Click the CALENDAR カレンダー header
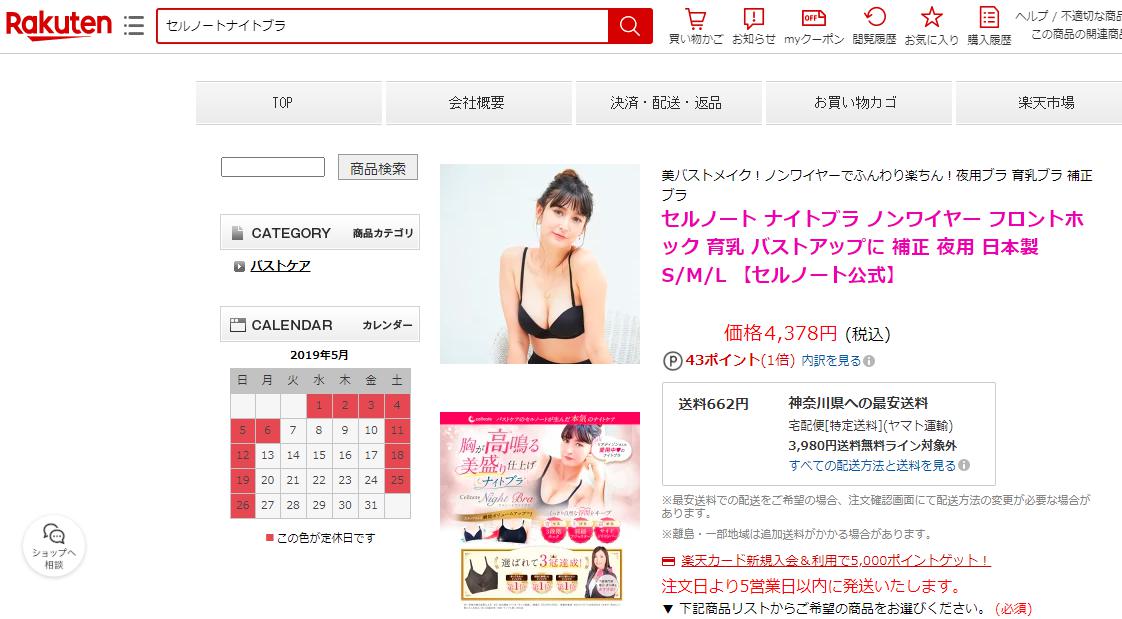Screen dimensions: 1122x619 click(x=320, y=325)
